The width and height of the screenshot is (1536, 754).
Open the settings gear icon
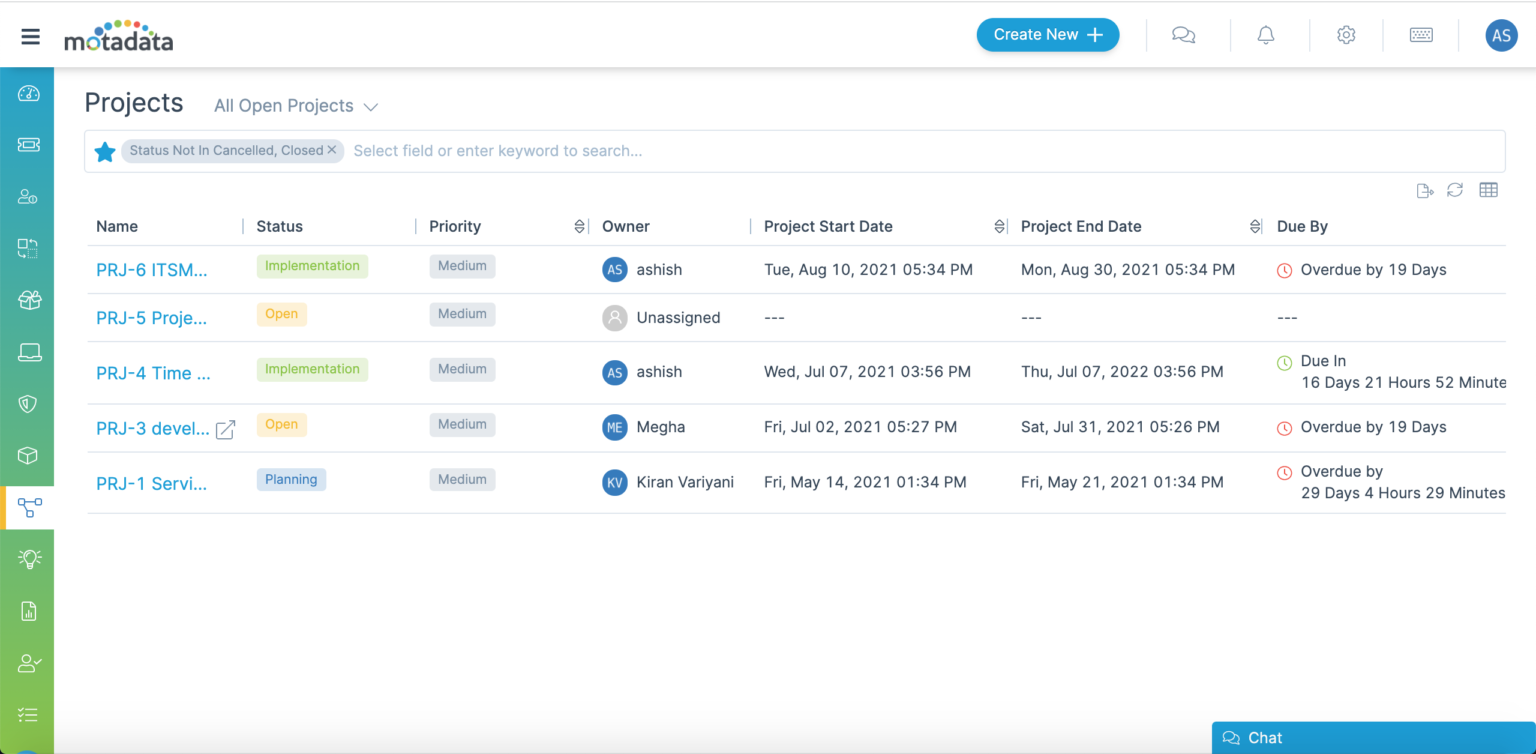(x=1346, y=35)
